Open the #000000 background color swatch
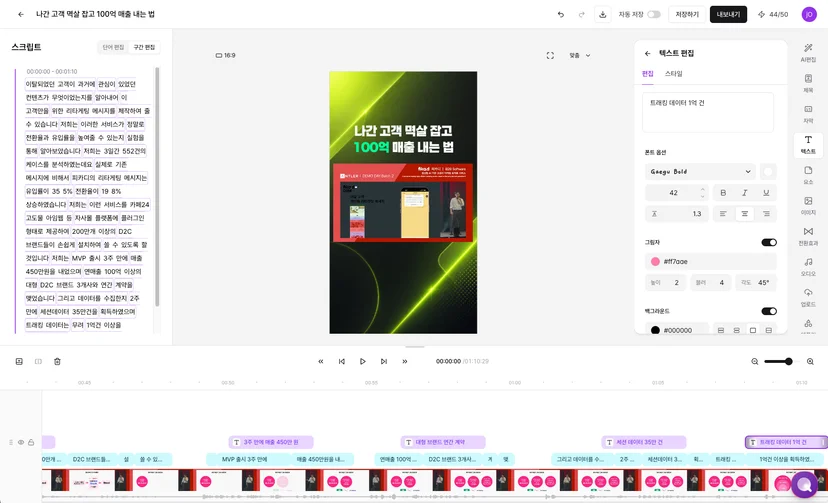The width and height of the screenshot is (828, 503). point(655,330)
